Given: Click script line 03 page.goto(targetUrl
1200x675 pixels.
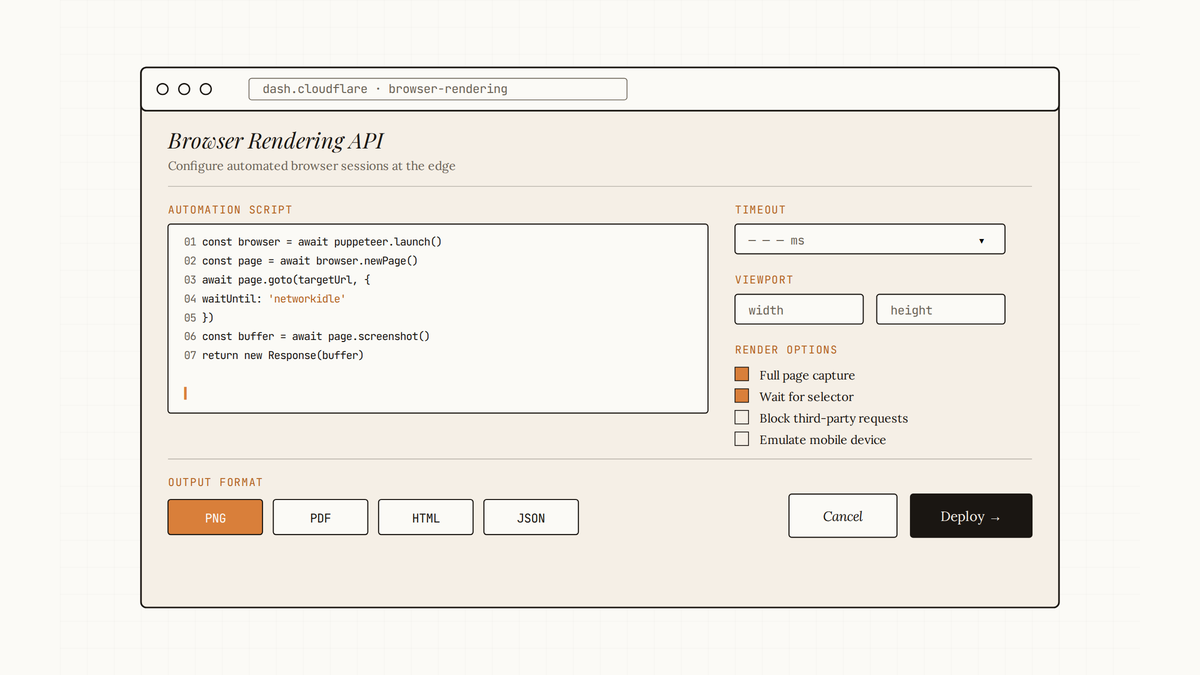Looking at the screenshot, I should 277,280.
